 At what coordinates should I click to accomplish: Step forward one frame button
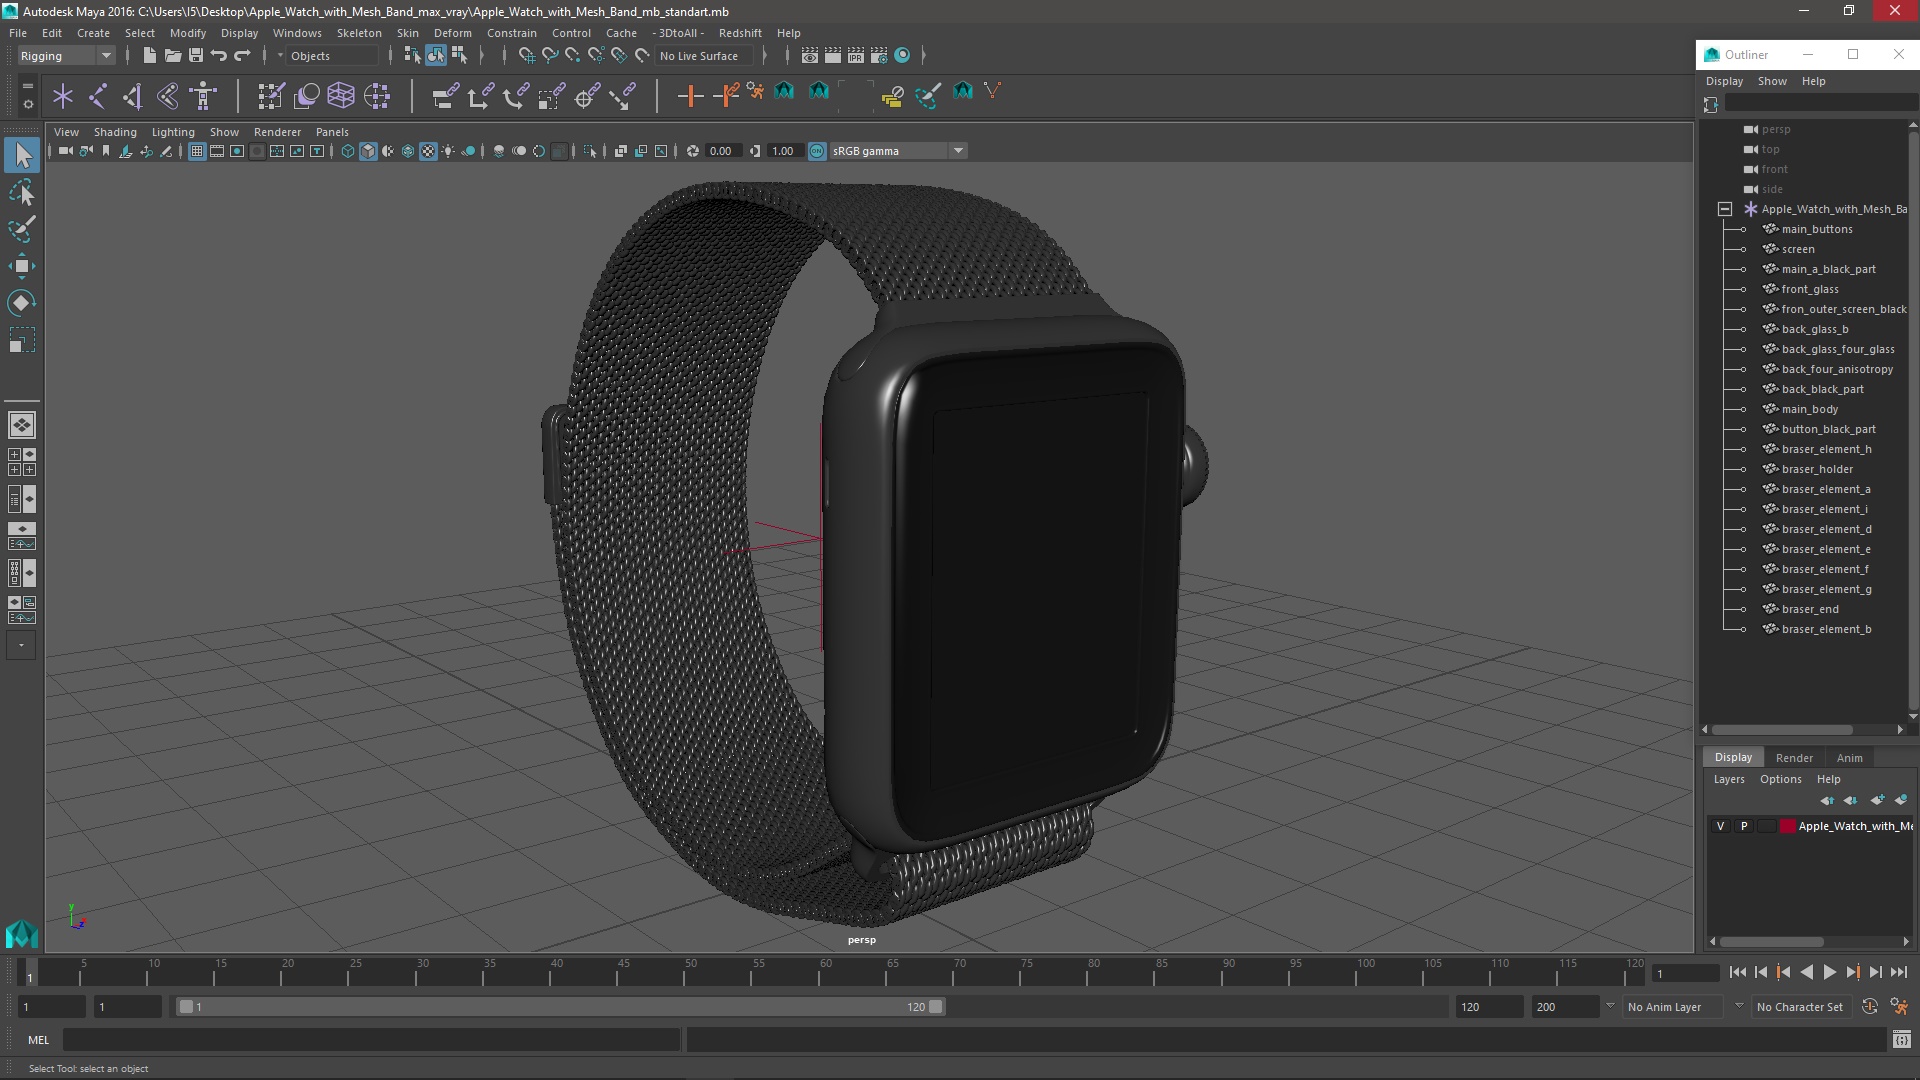[1875, 972]
